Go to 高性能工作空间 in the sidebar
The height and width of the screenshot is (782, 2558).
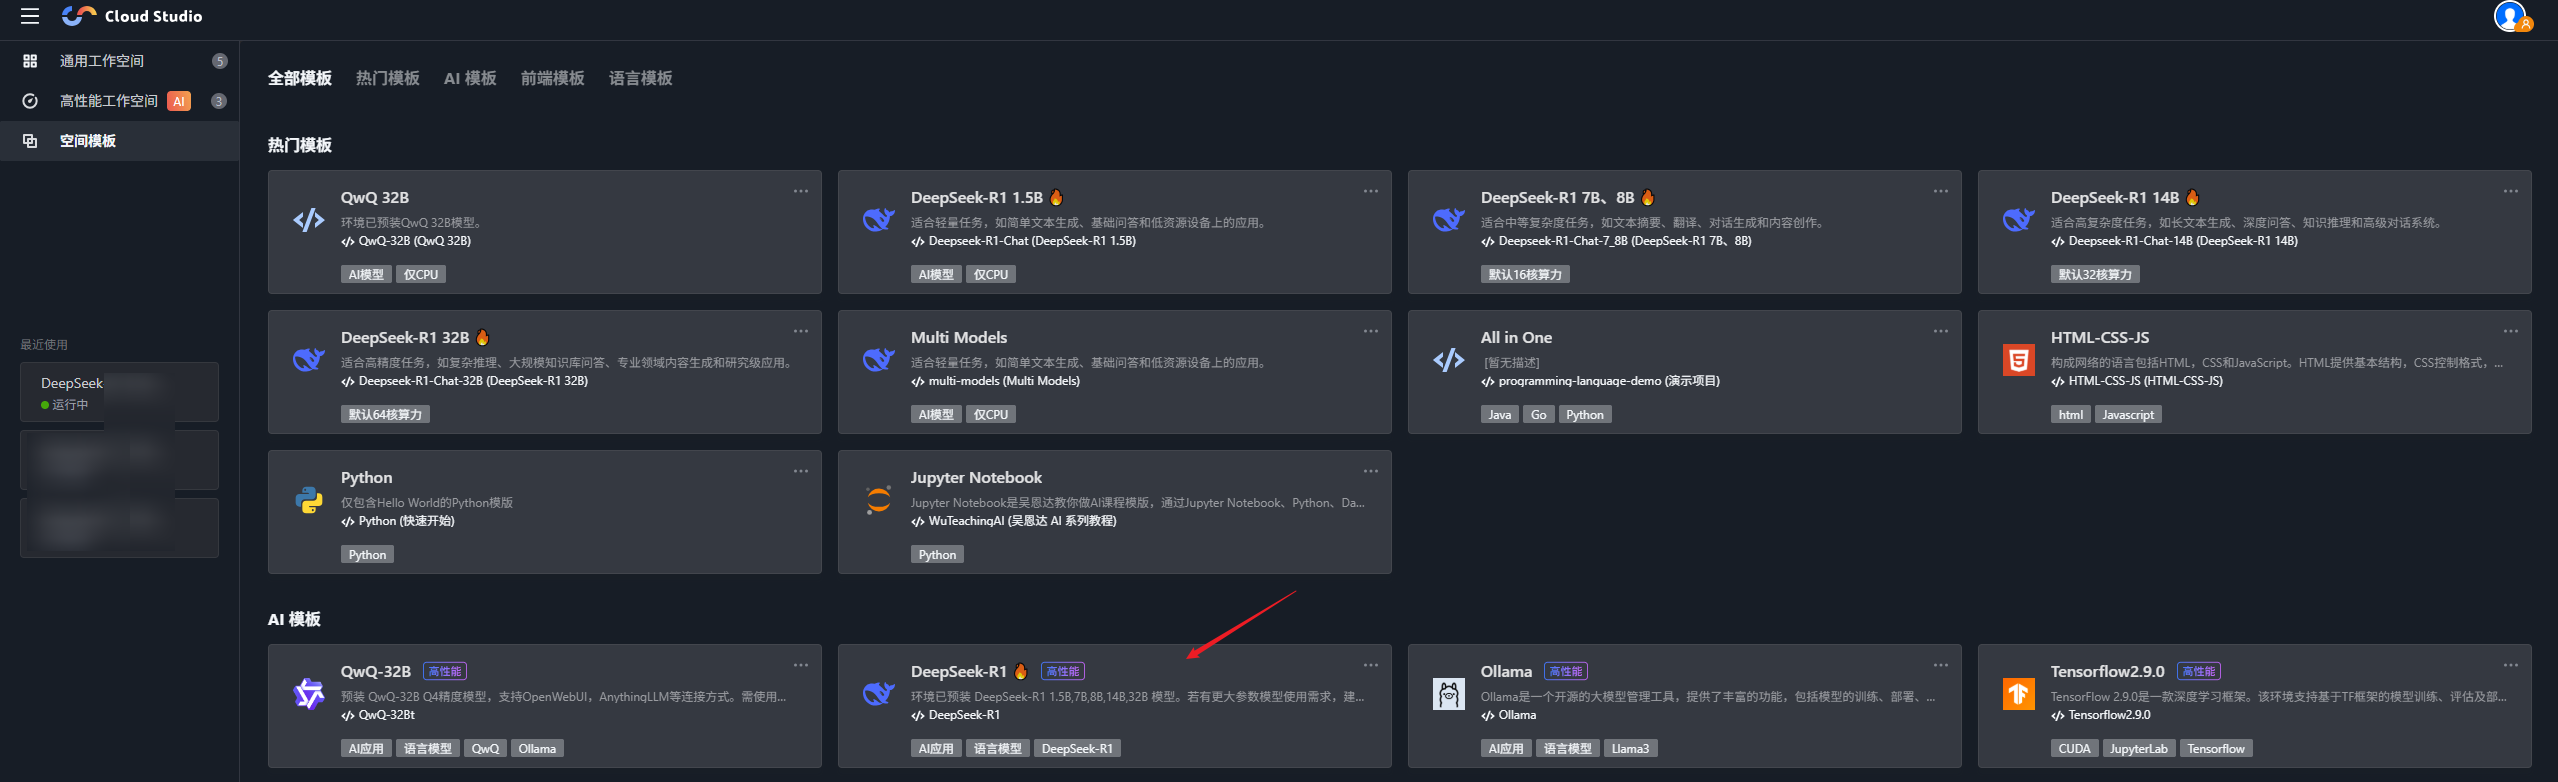click(120, 101)
